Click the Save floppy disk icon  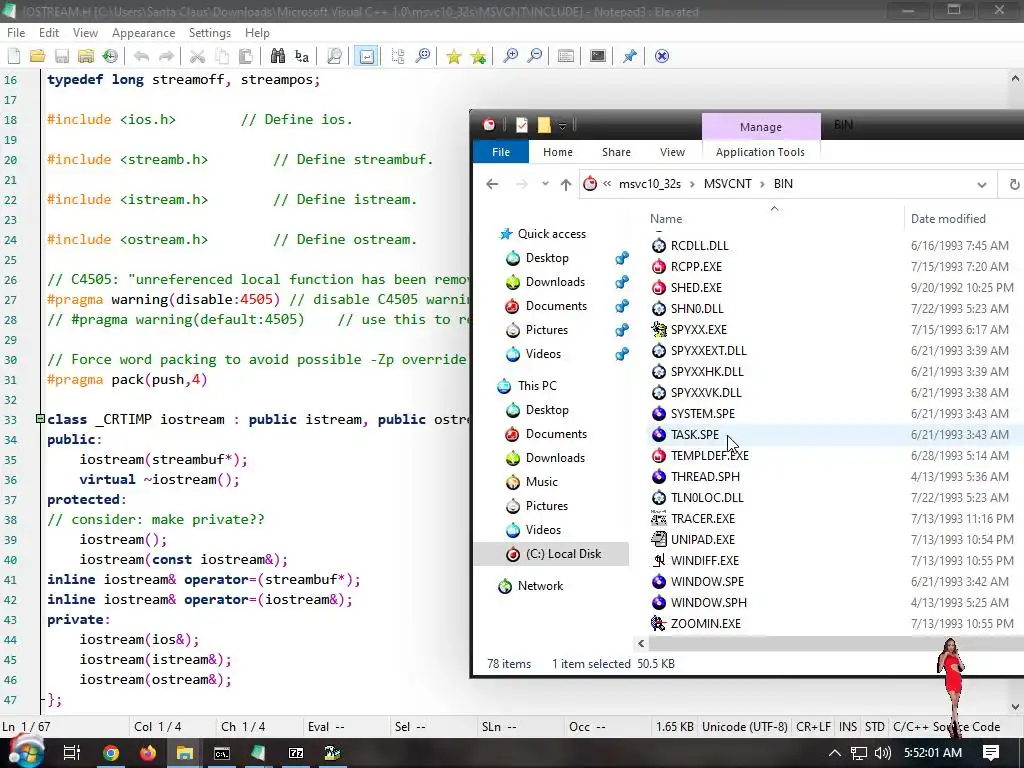(62, 56)
